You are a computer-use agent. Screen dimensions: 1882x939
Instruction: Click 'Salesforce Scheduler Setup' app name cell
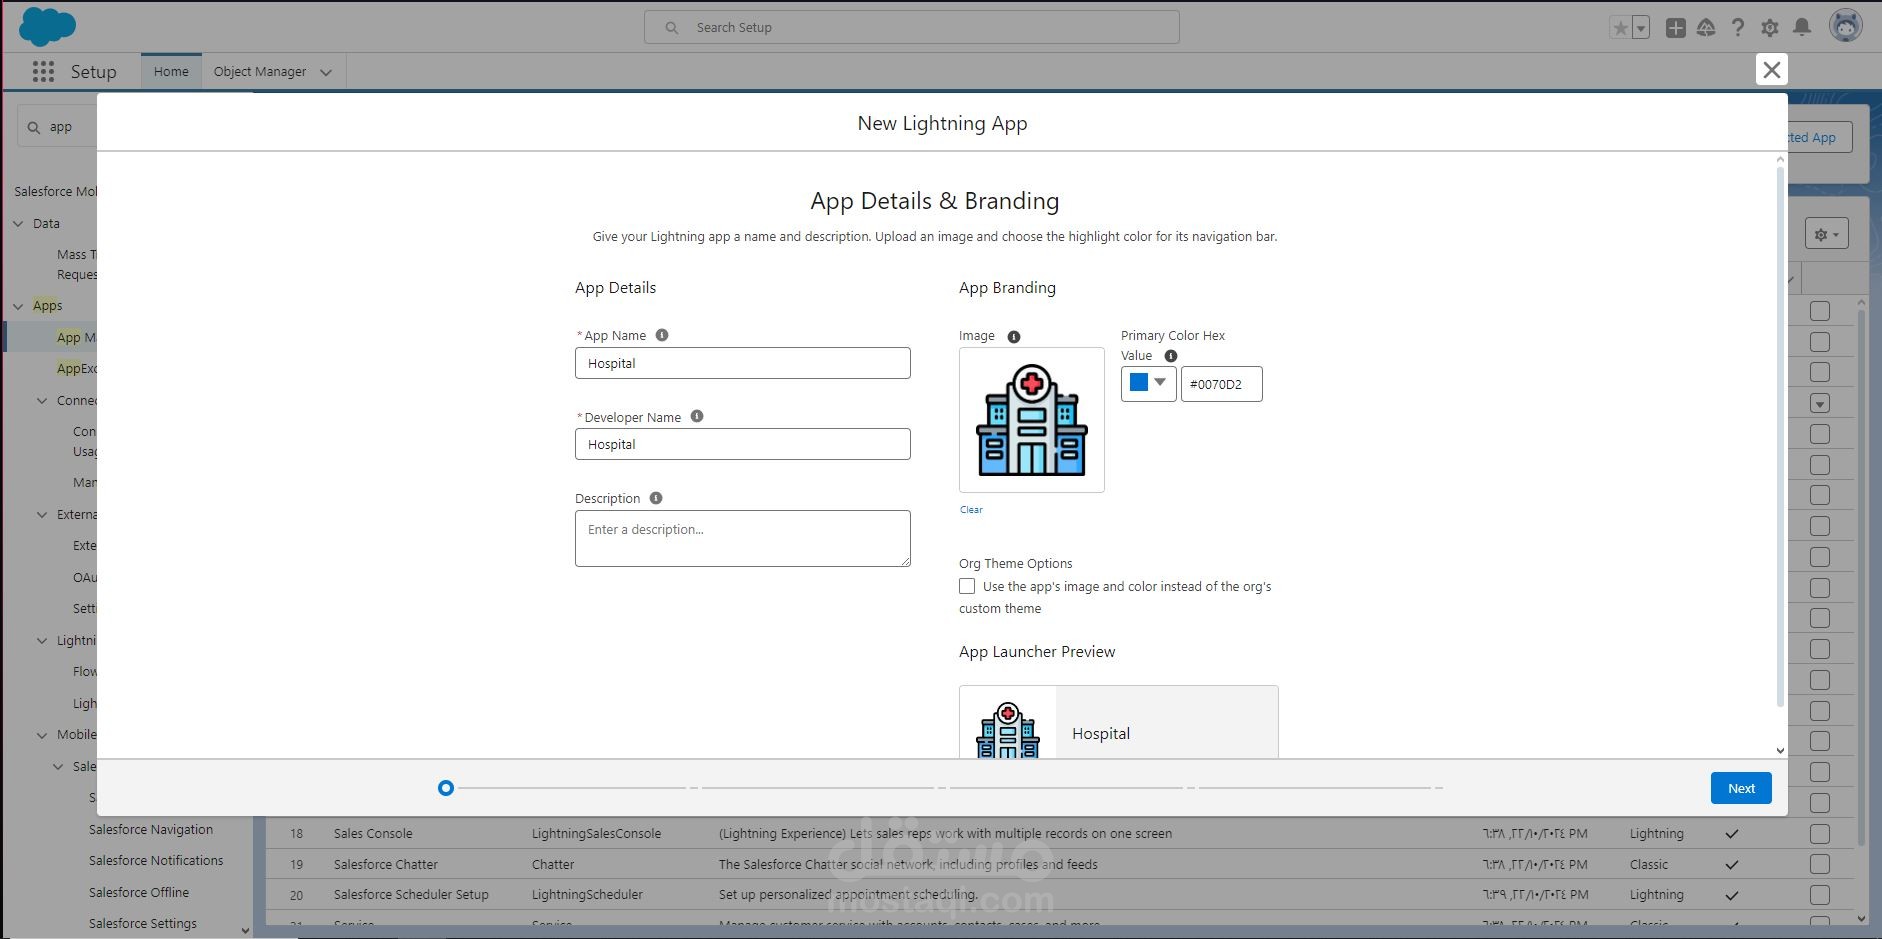pos(411,894)
